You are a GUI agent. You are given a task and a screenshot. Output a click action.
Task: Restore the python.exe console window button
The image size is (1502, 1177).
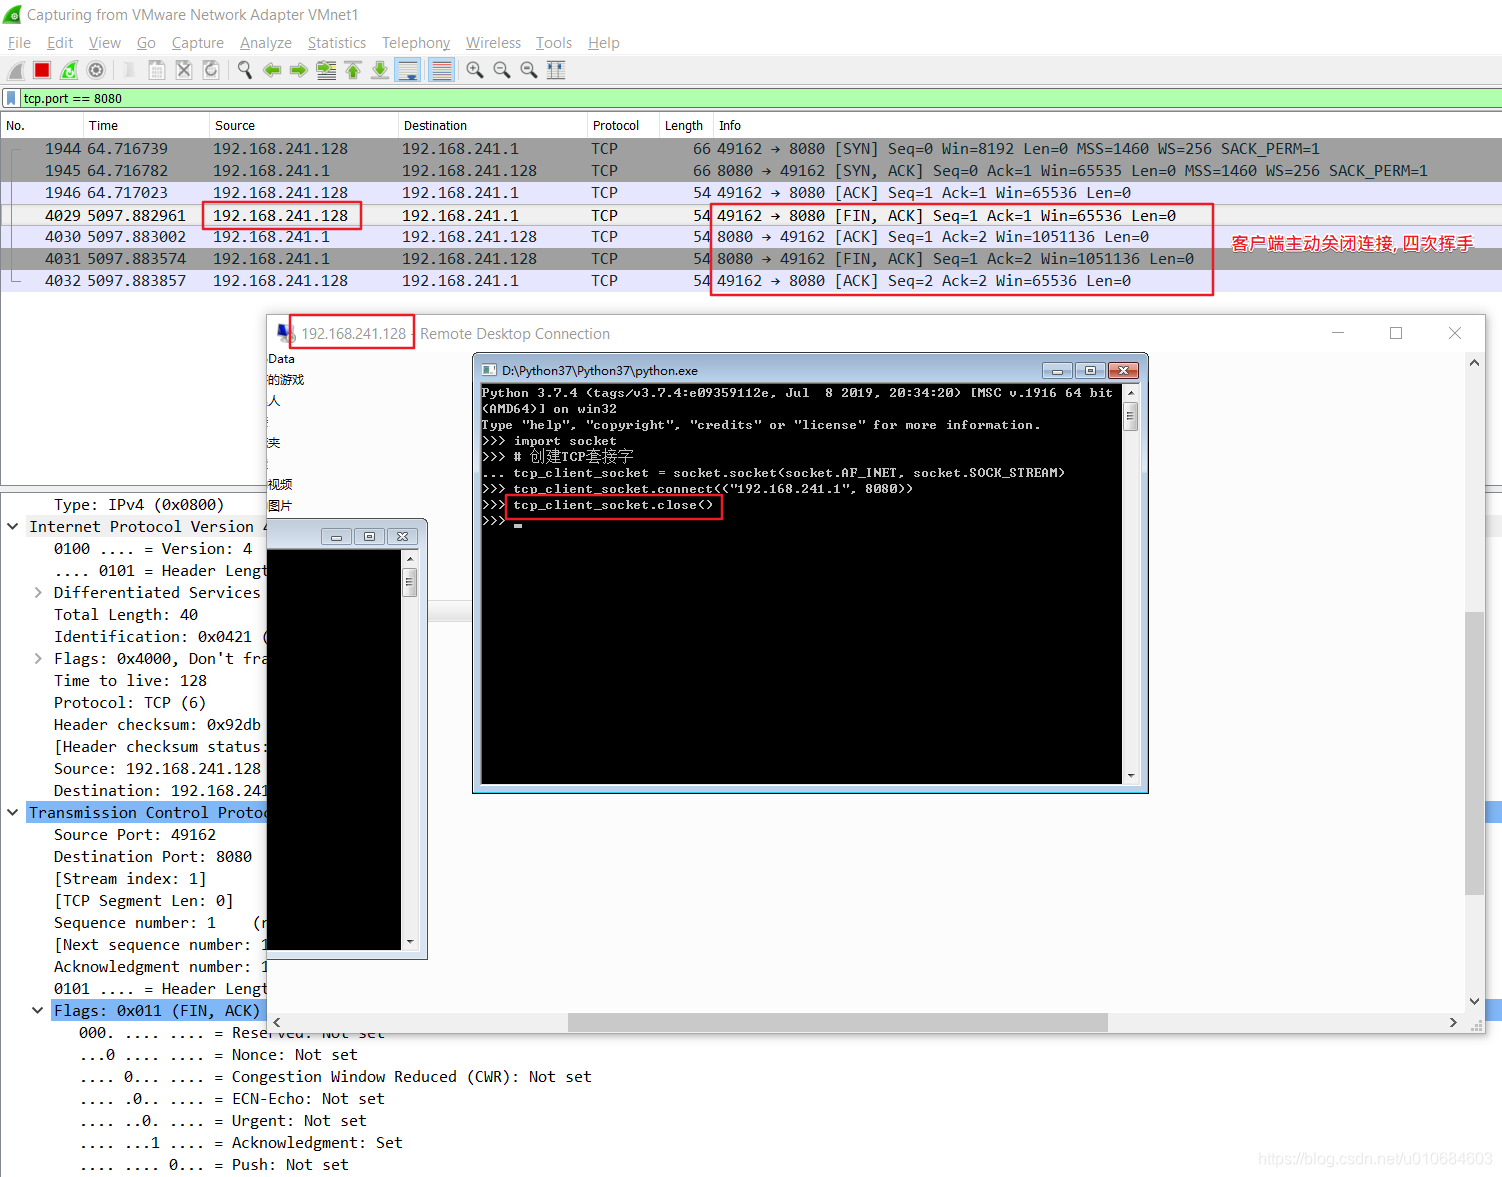(1090, 370)
